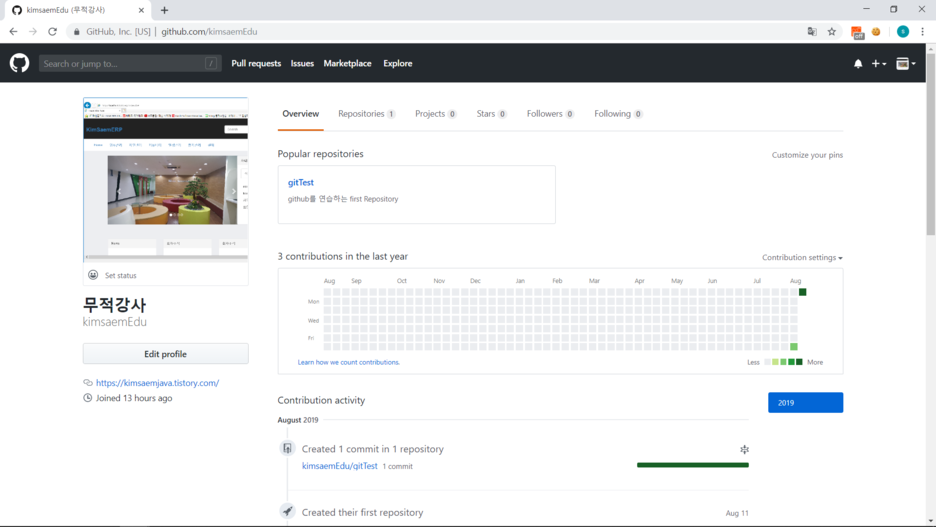The width and height of the screenshot is (936, 527).
Task: Click the Set status text
Action: click(121, 276)
